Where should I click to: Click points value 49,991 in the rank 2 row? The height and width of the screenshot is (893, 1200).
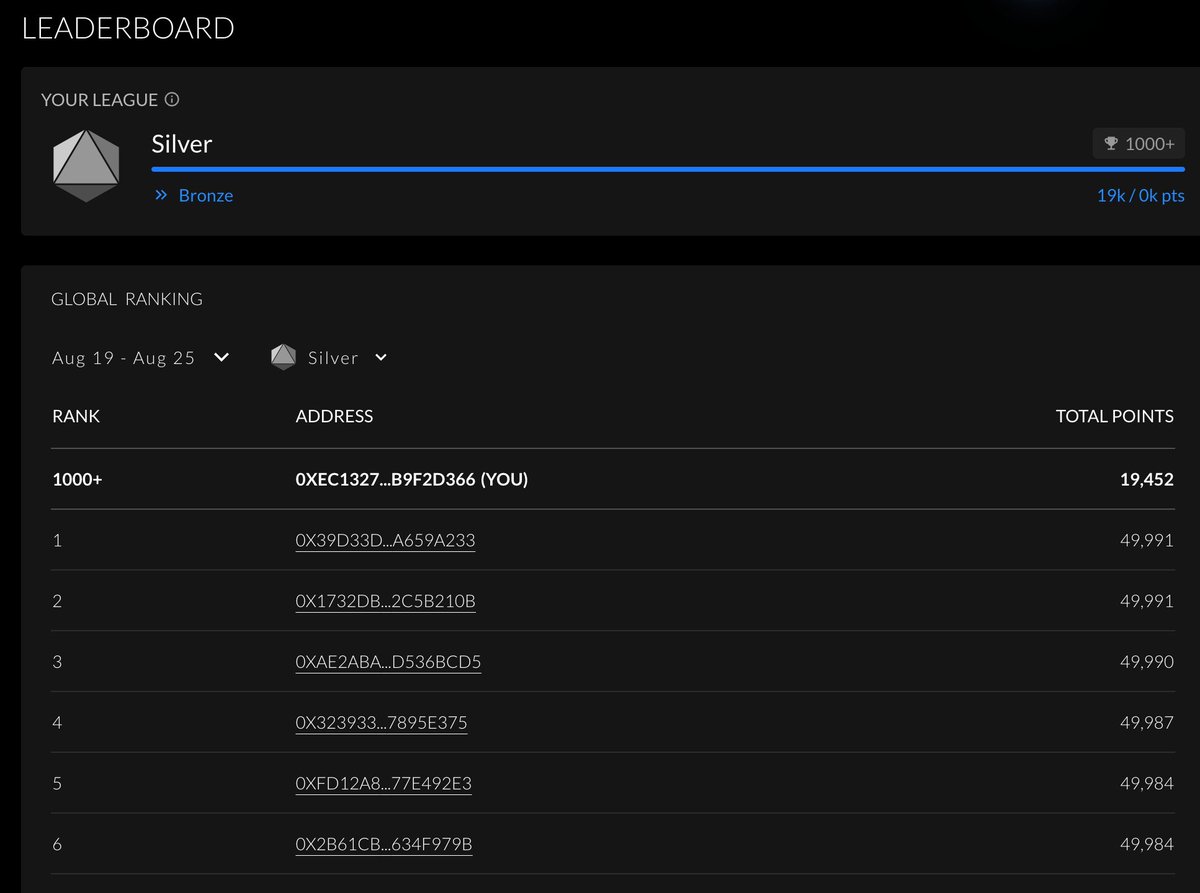click(1147, 602)
